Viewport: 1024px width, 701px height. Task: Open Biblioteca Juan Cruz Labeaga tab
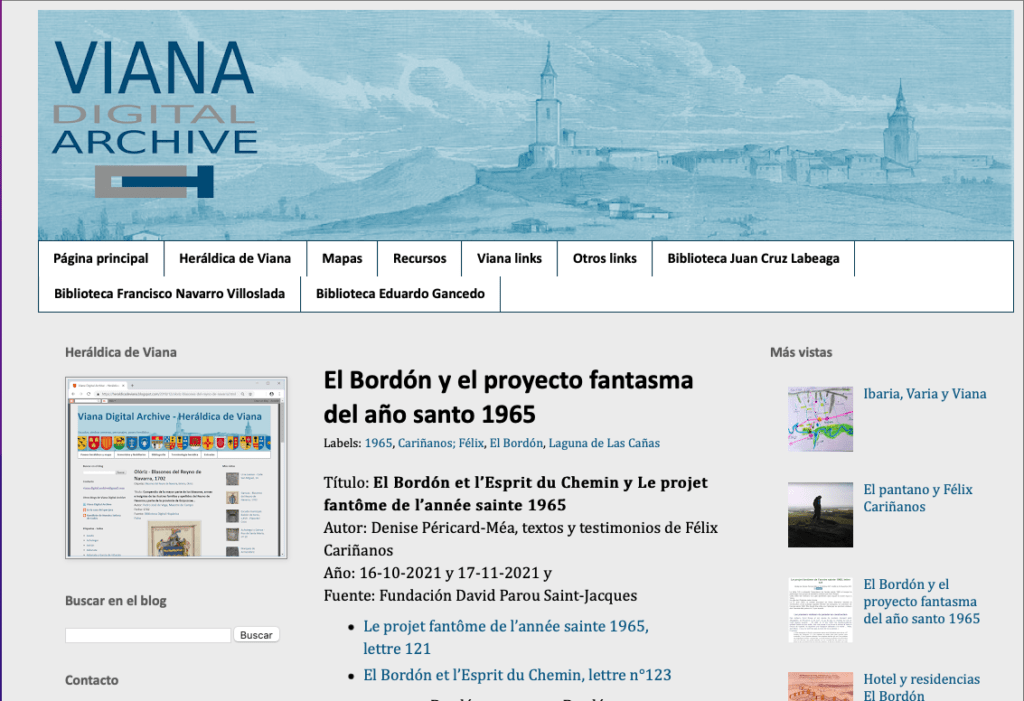(753, 258)
